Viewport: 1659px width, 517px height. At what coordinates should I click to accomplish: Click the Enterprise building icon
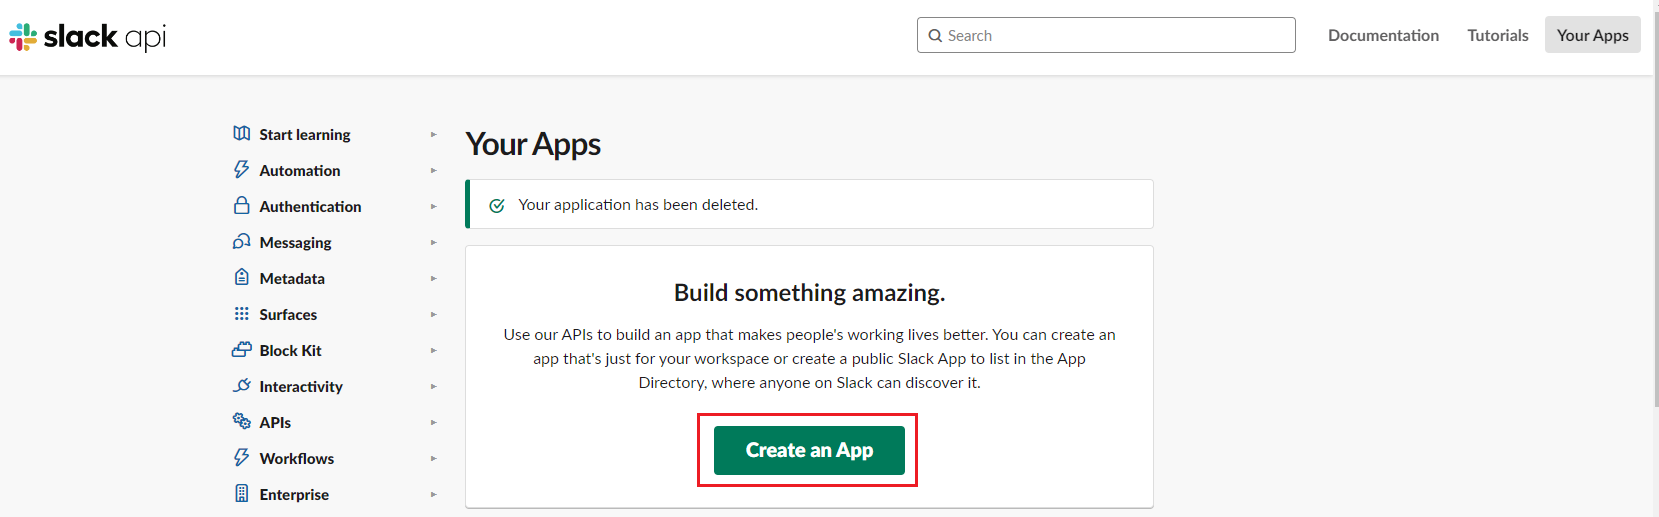coord(241,493)
